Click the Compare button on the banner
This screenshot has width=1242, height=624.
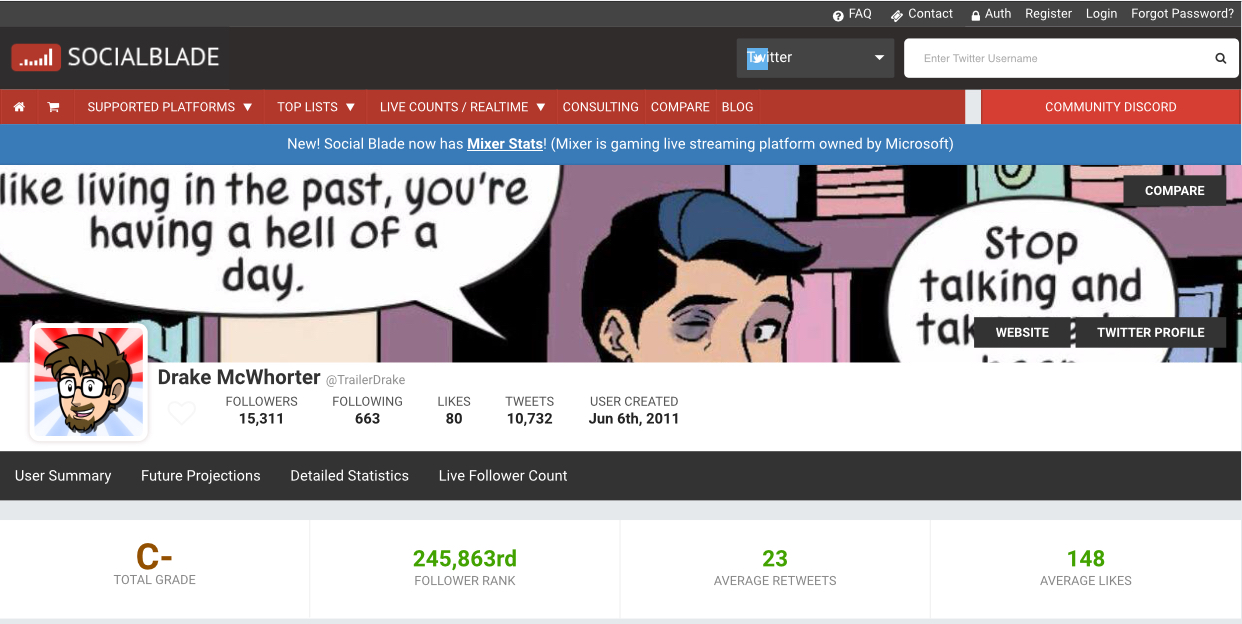tap(1174, 191)
